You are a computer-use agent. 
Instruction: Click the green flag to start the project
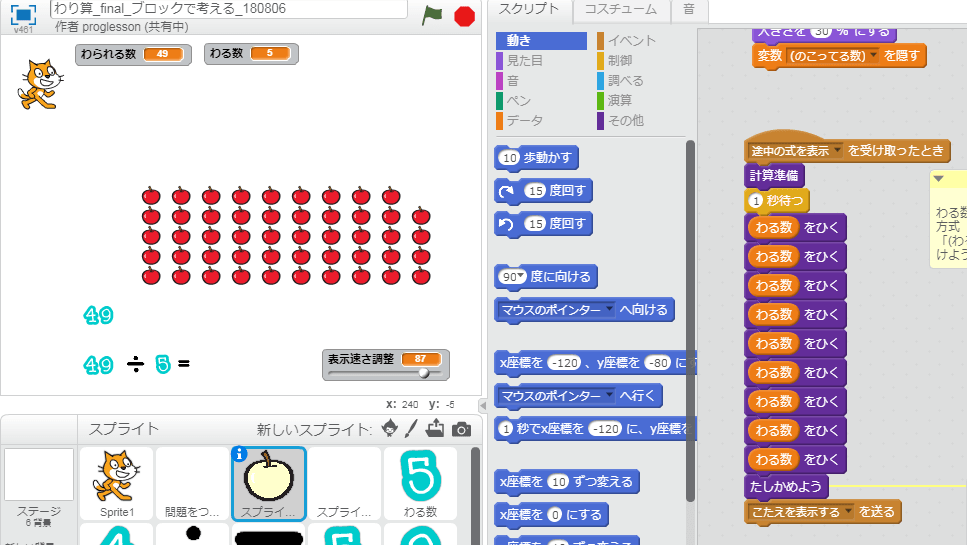(432, 15)
